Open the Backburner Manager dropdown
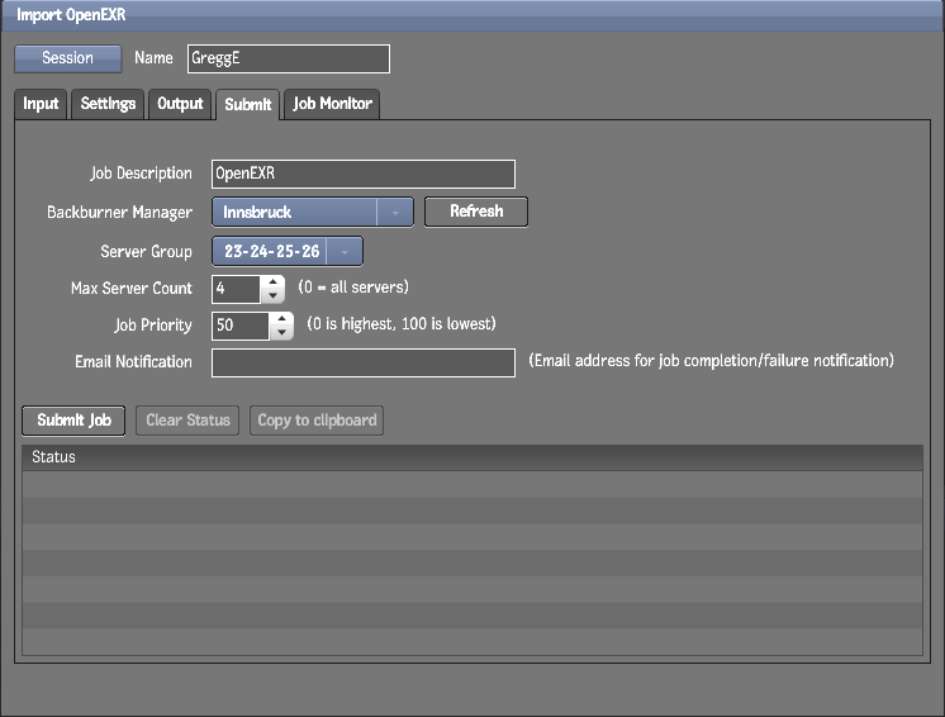Screen dimensions: 945x717 (x=395, y=212)
